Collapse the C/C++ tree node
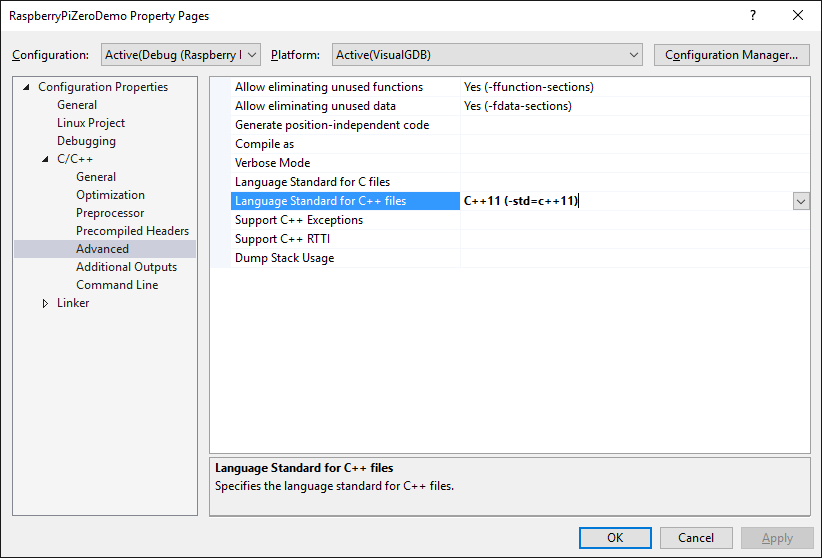Viewport: 822px width, 558px height. pyautogui.click(x=45, y=159)
